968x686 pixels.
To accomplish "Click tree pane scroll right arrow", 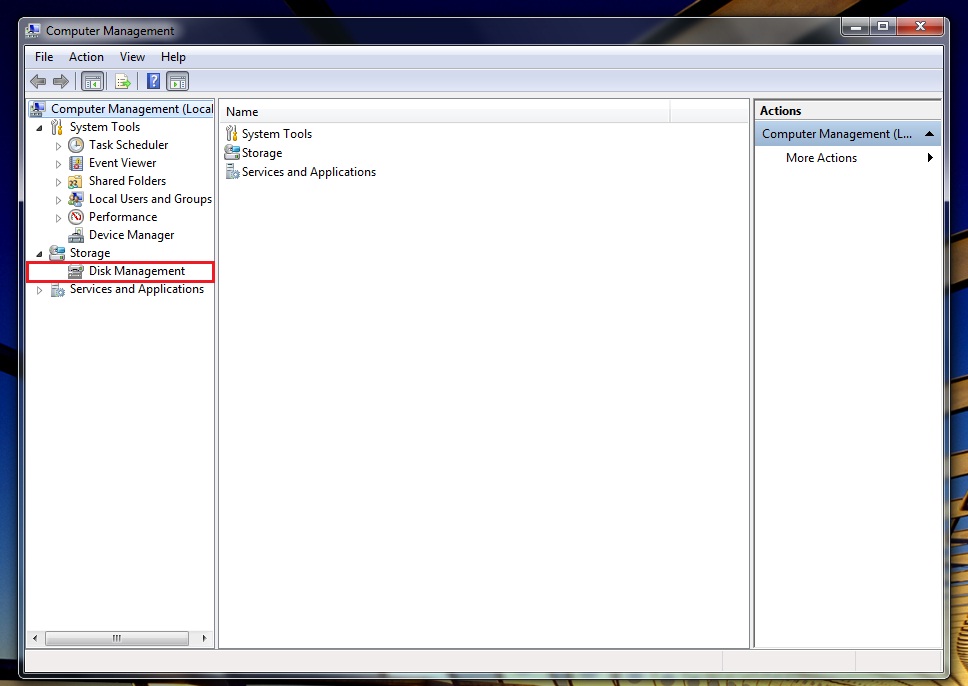I will click(204, 638).
